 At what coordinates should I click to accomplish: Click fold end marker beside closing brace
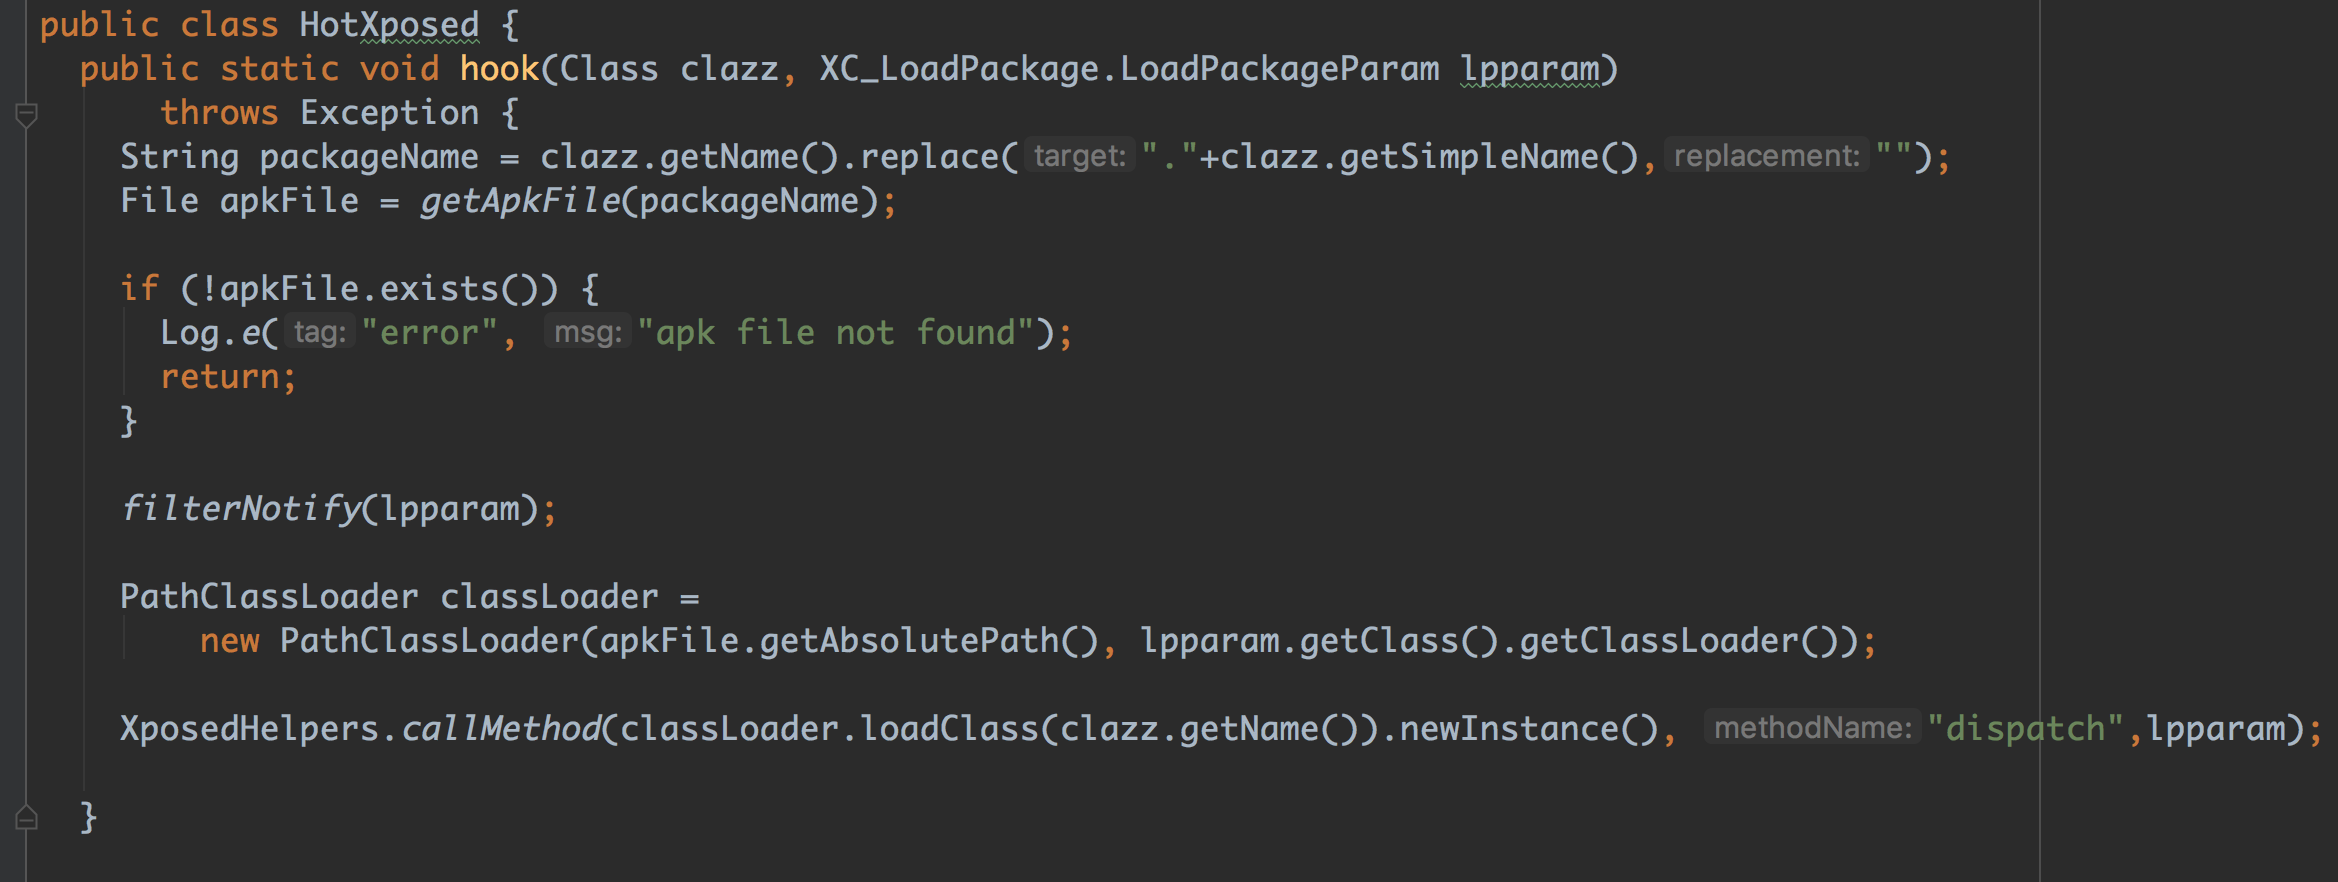click(x=27, y=818)
